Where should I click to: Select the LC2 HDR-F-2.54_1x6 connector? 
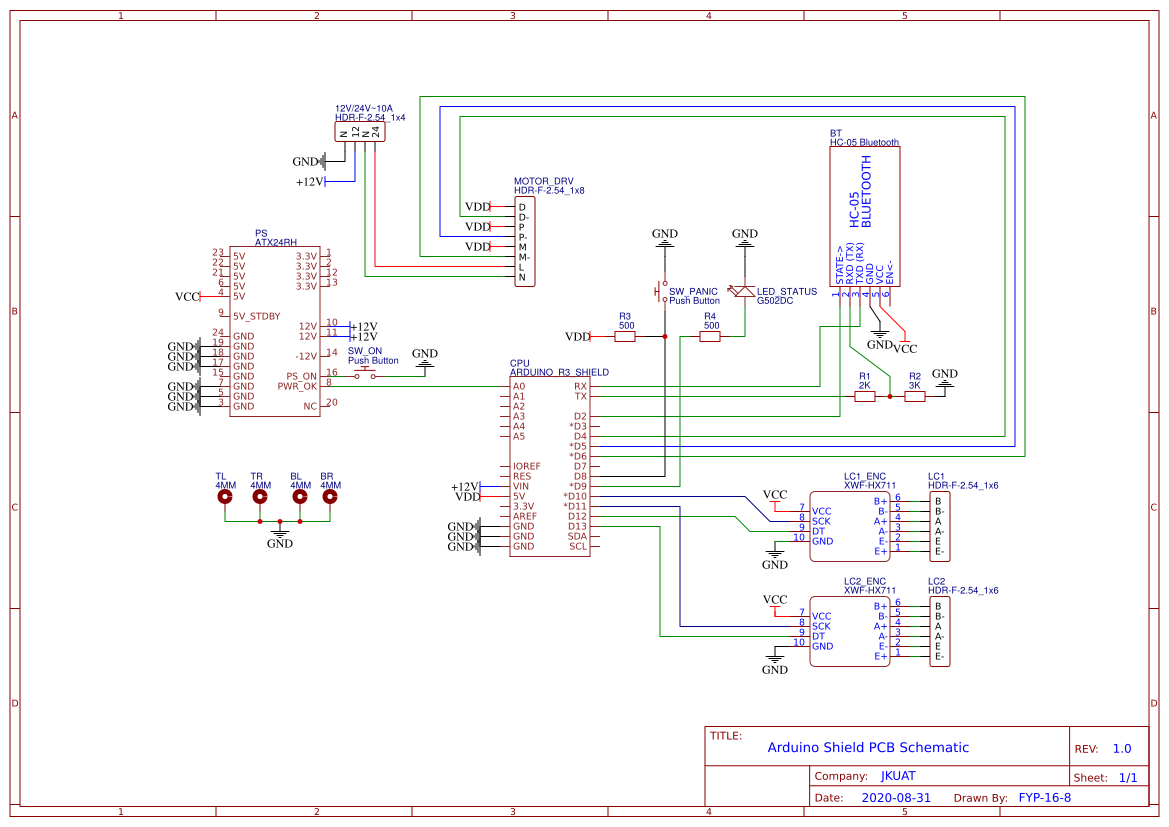point(938,630)
